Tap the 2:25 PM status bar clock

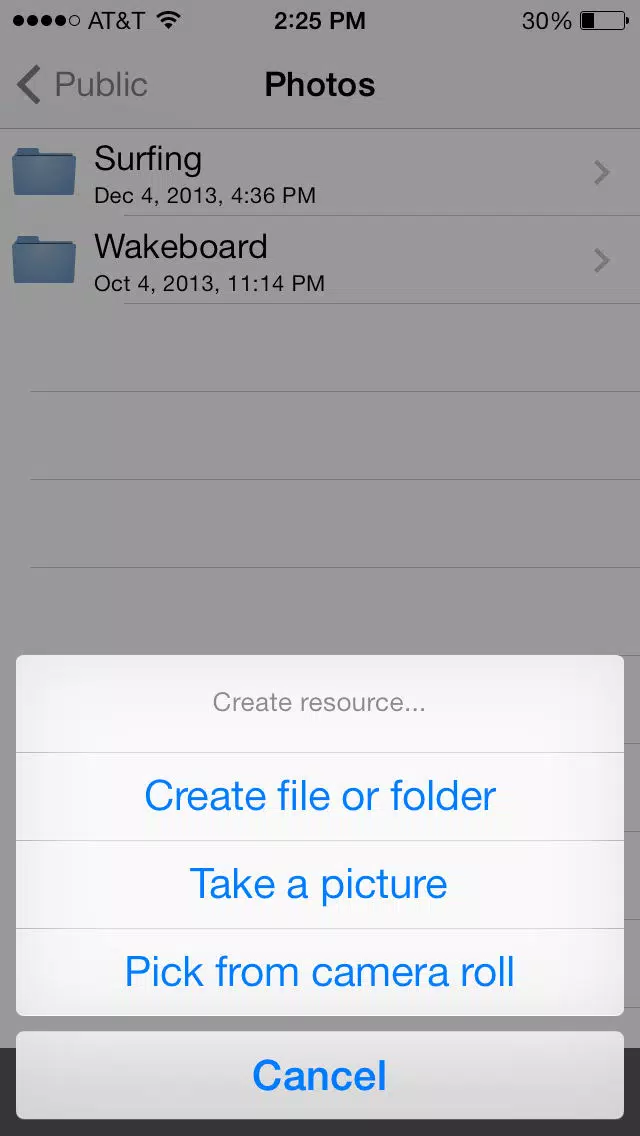pos(320,20)
